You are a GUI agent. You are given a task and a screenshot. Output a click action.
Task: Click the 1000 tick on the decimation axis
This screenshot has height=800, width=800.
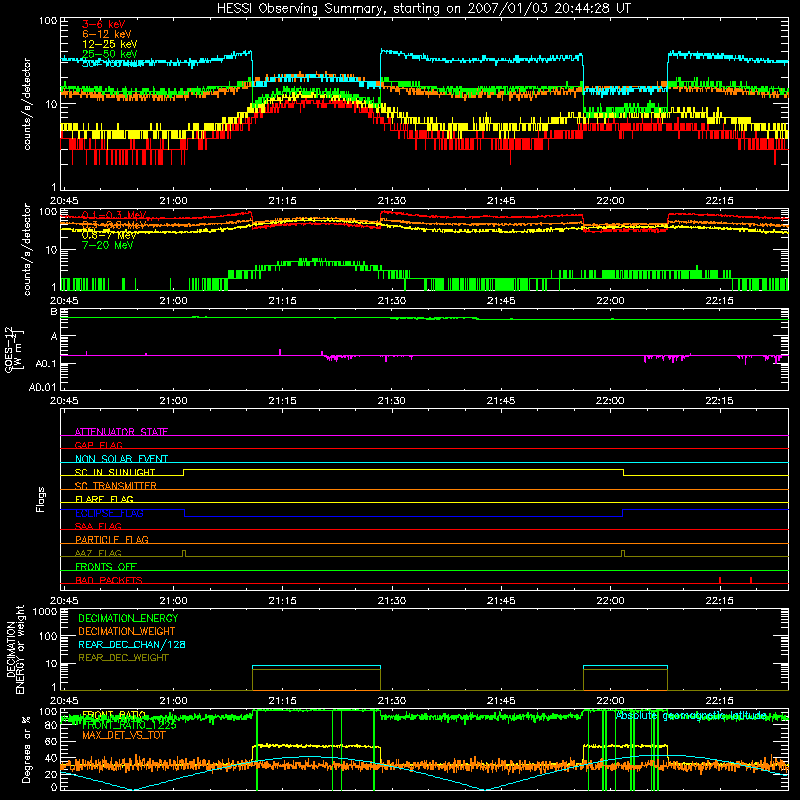click(x=45, y=612)
